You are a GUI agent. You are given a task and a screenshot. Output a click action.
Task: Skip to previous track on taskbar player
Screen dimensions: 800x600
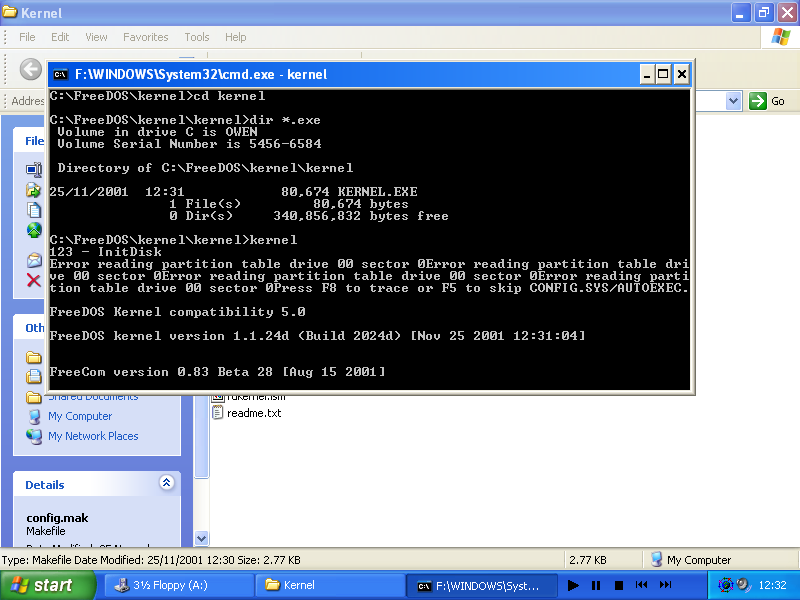[x=641, y=585]
